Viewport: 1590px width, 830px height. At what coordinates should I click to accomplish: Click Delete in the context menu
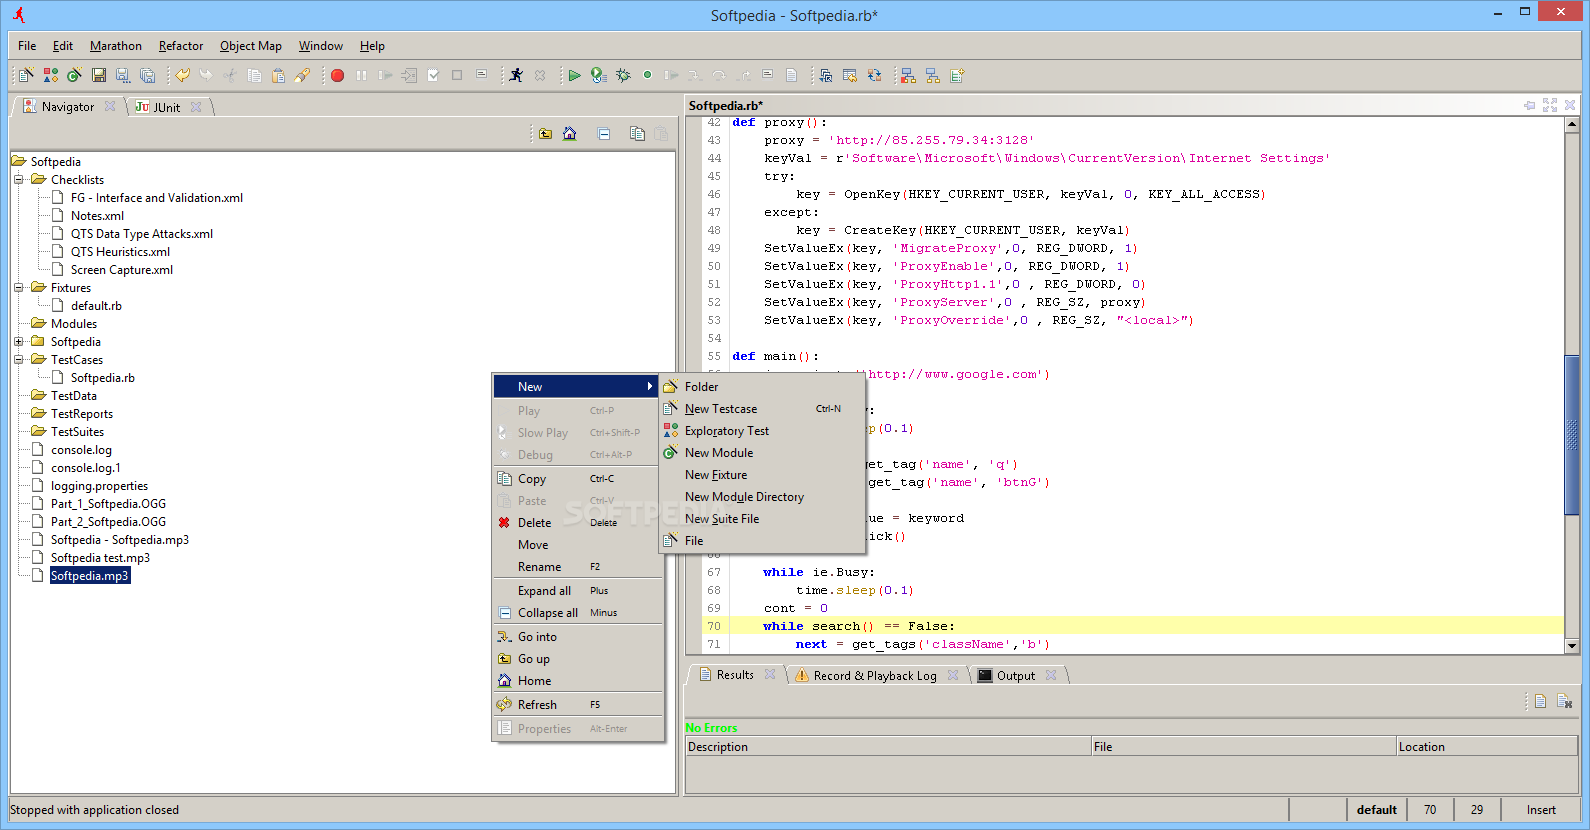point(578,523)
